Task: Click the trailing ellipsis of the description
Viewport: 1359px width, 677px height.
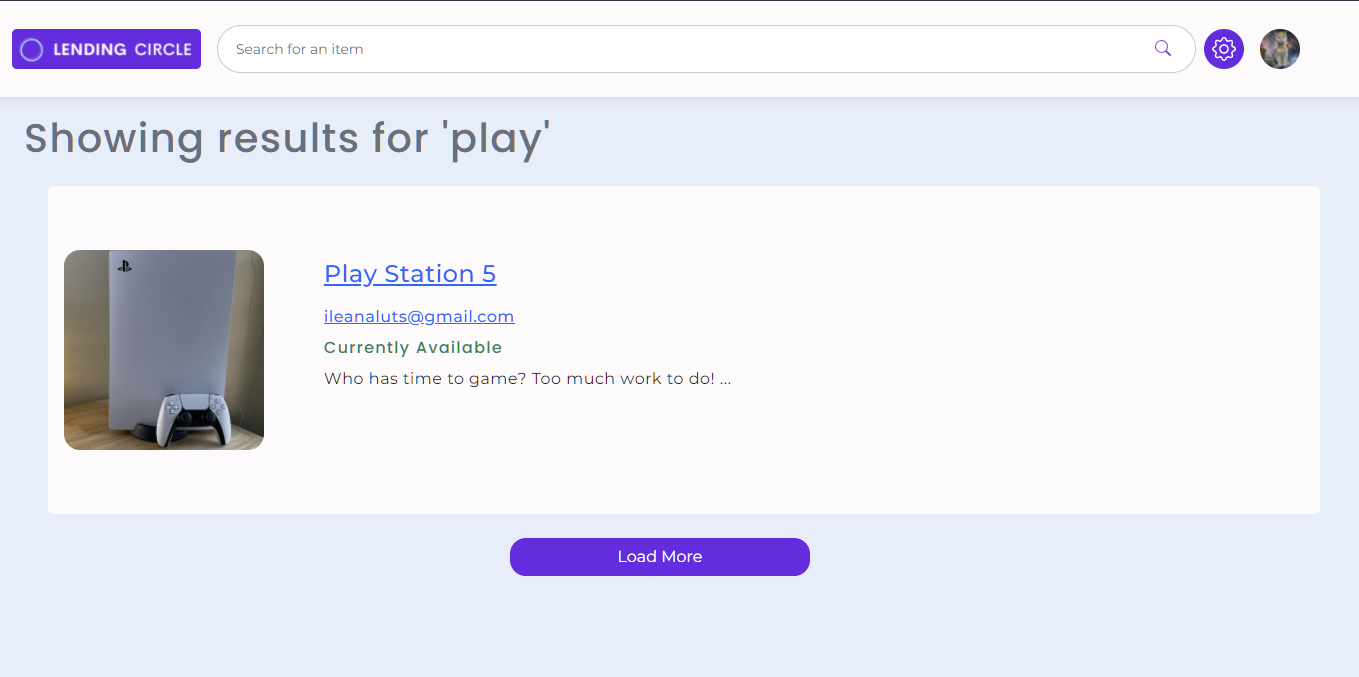Action: 725,380
